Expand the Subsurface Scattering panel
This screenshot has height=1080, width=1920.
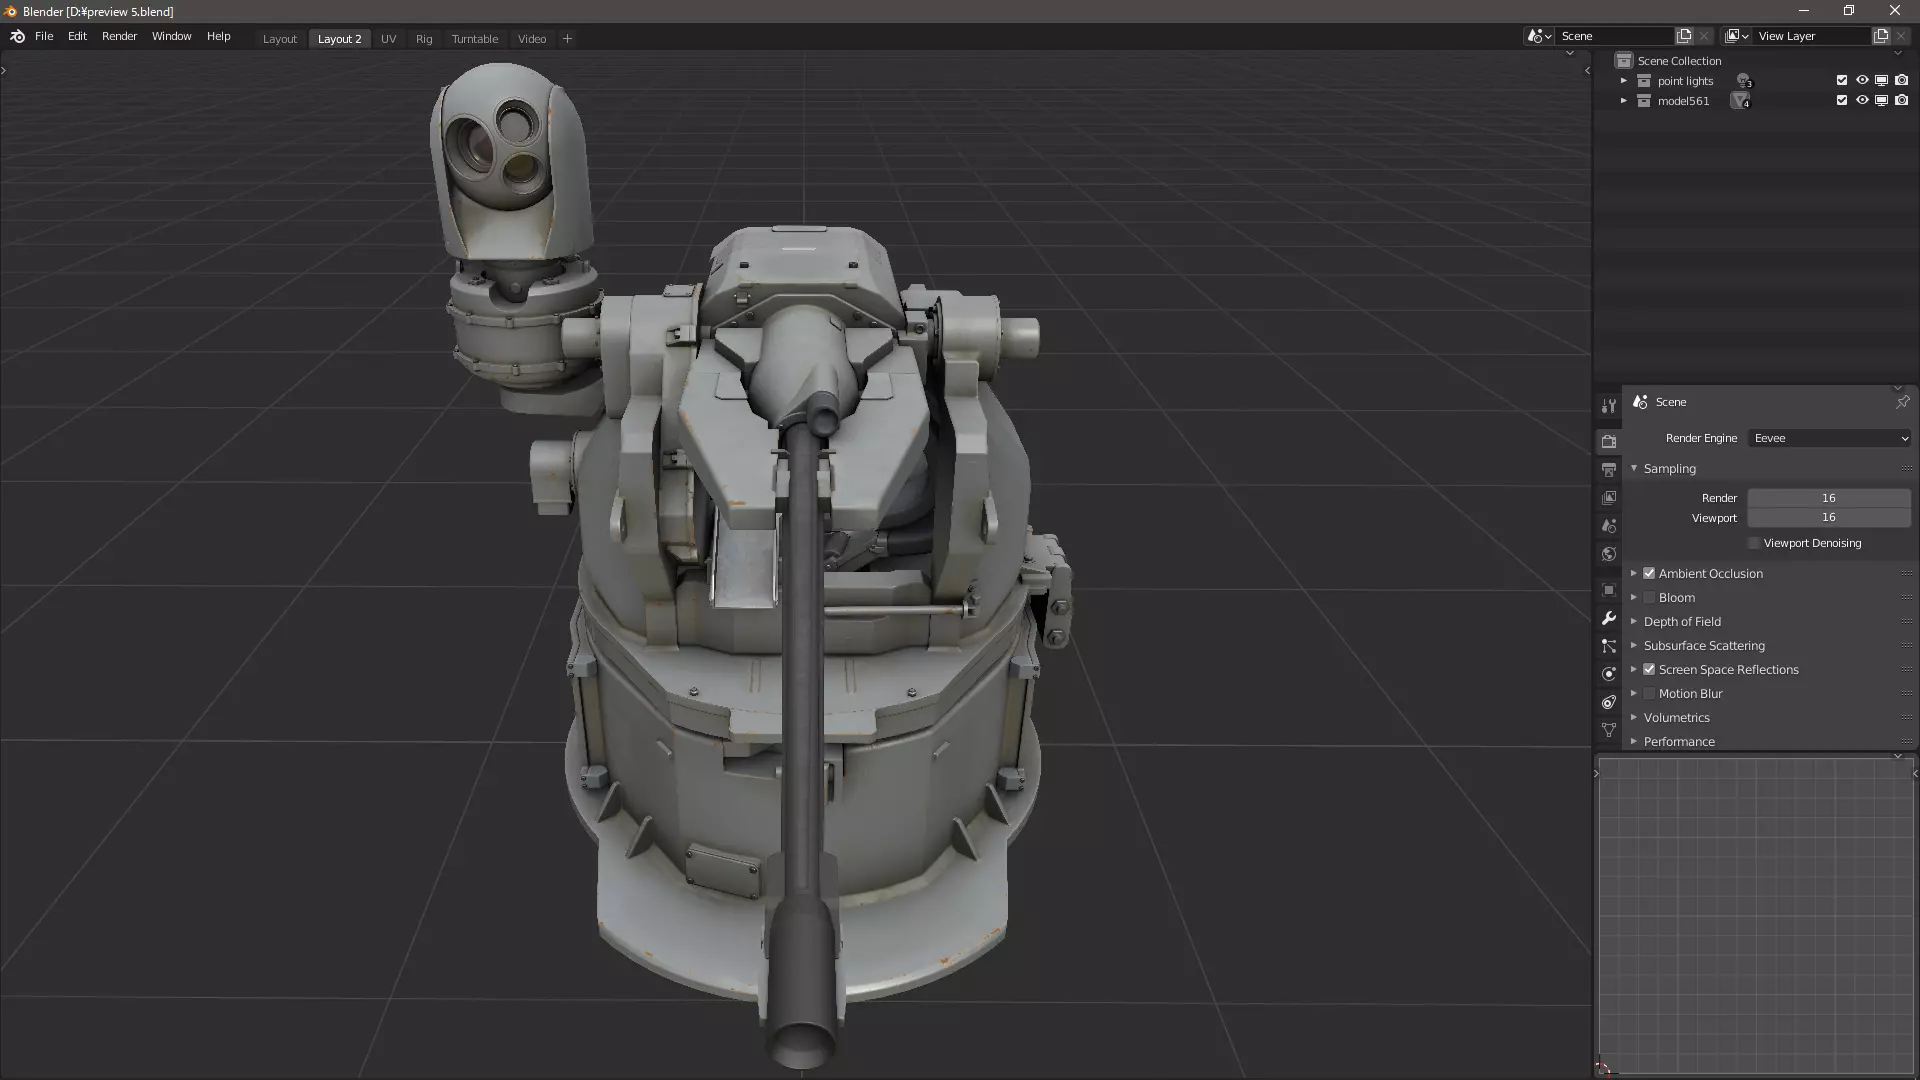pos(1634,646)
